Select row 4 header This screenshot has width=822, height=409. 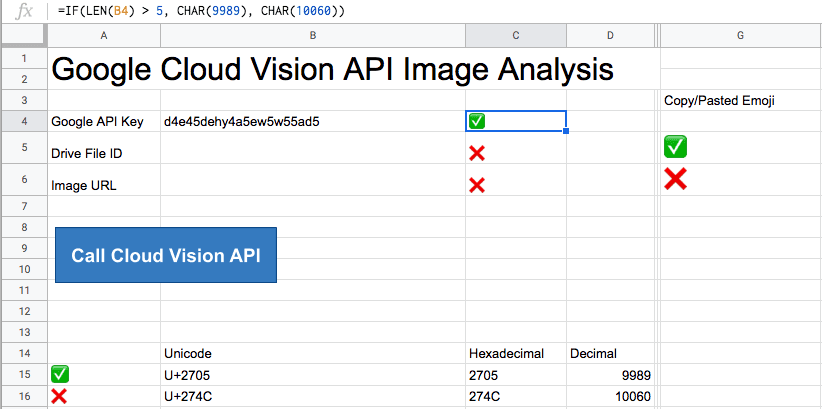[x=24, y=122]
